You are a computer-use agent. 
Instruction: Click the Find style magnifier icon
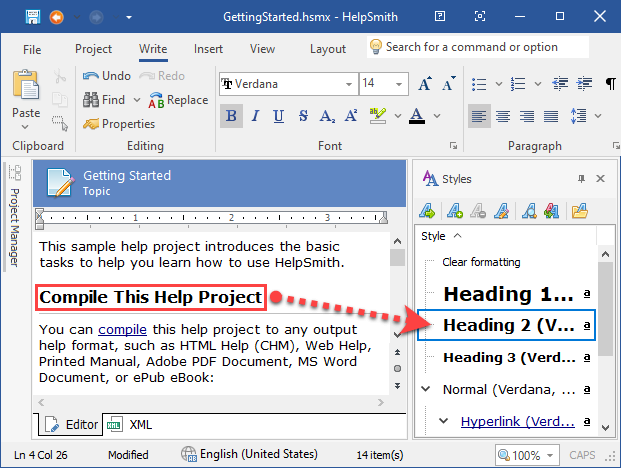coord(530,211)
